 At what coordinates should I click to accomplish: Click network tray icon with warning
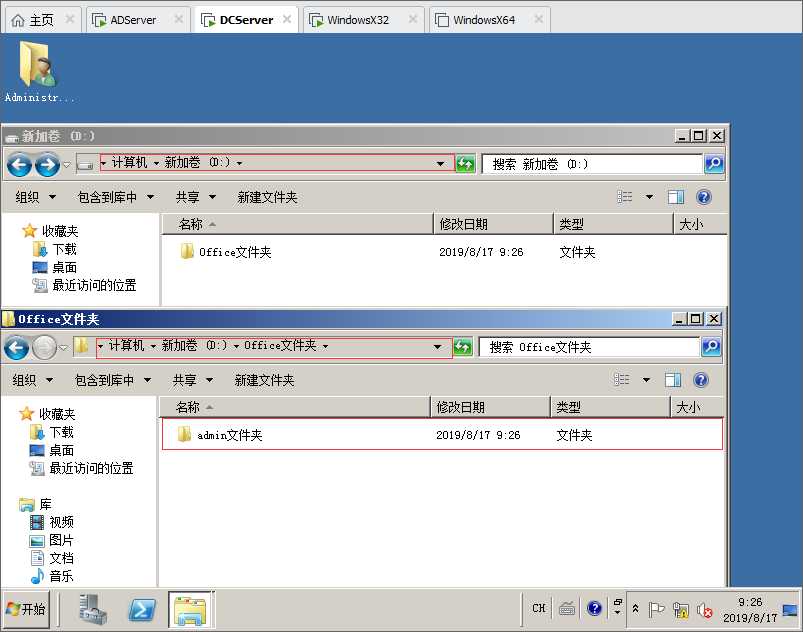coord(681,609)
